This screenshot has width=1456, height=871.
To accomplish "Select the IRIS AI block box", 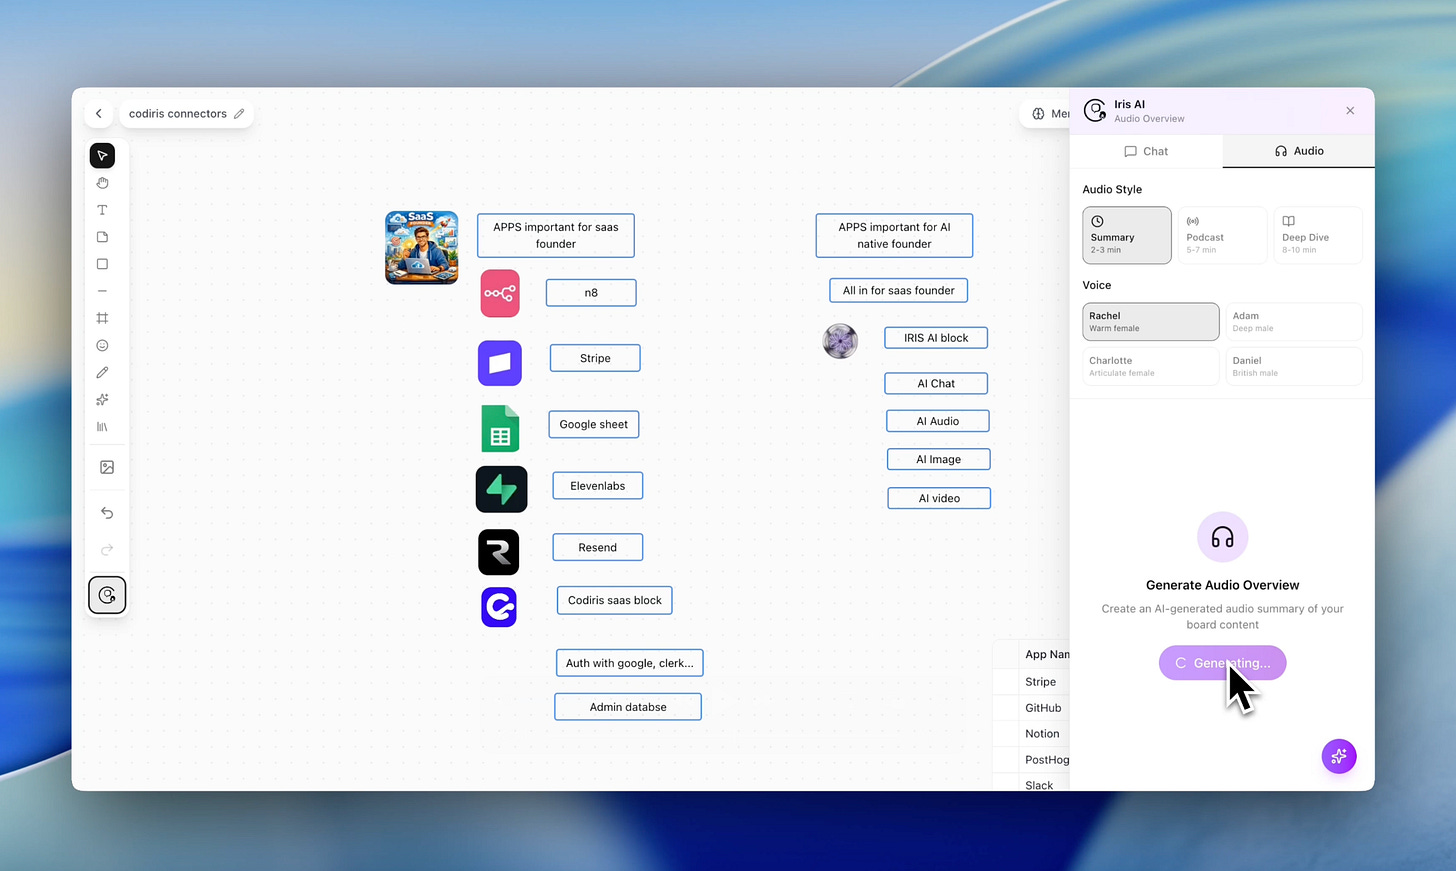I will [936, 338].
